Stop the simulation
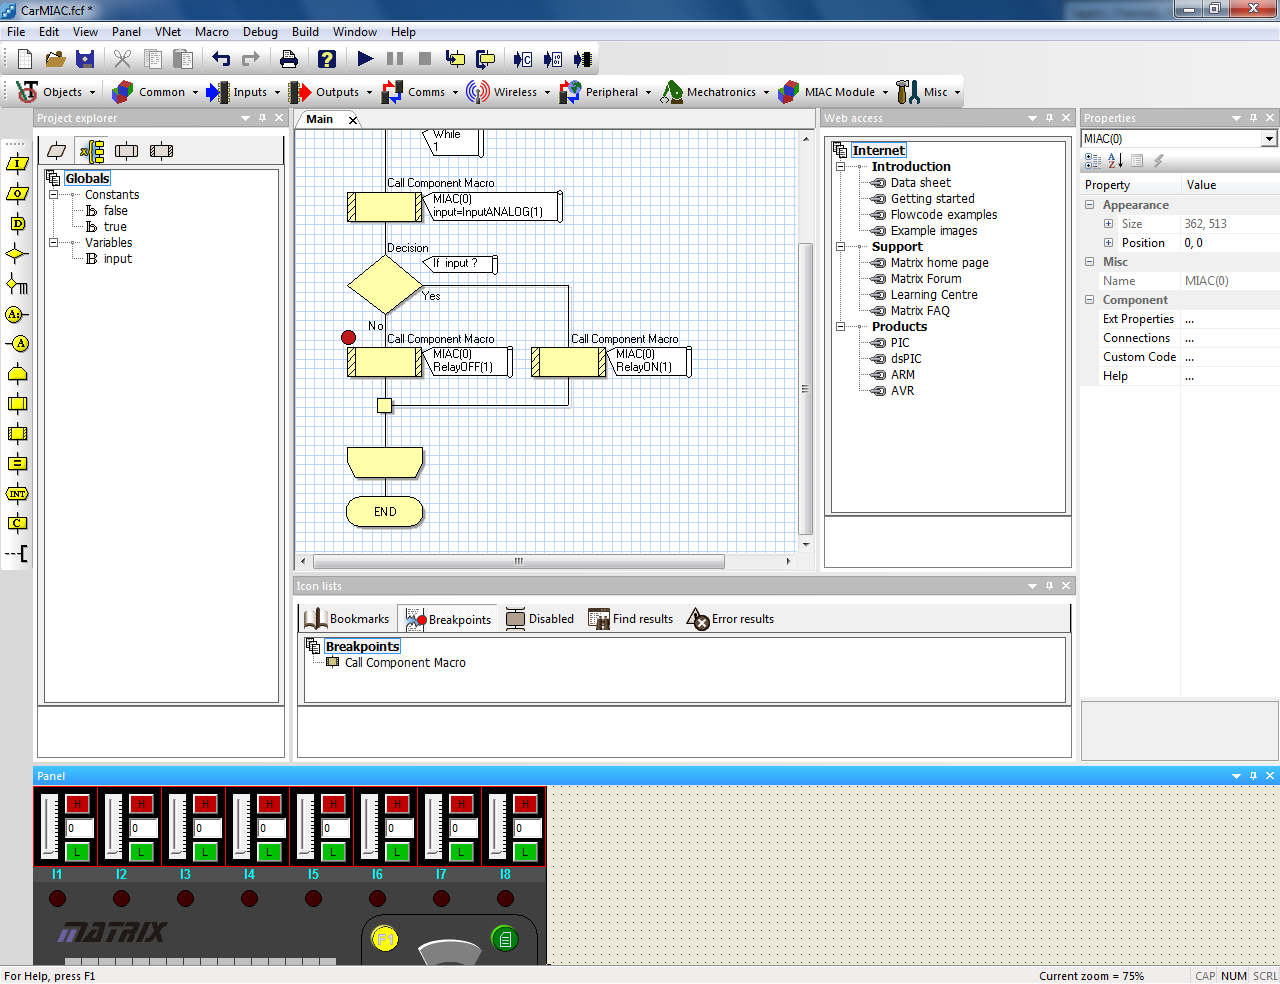Viewport: 1280px width, 984px height. 425,59
